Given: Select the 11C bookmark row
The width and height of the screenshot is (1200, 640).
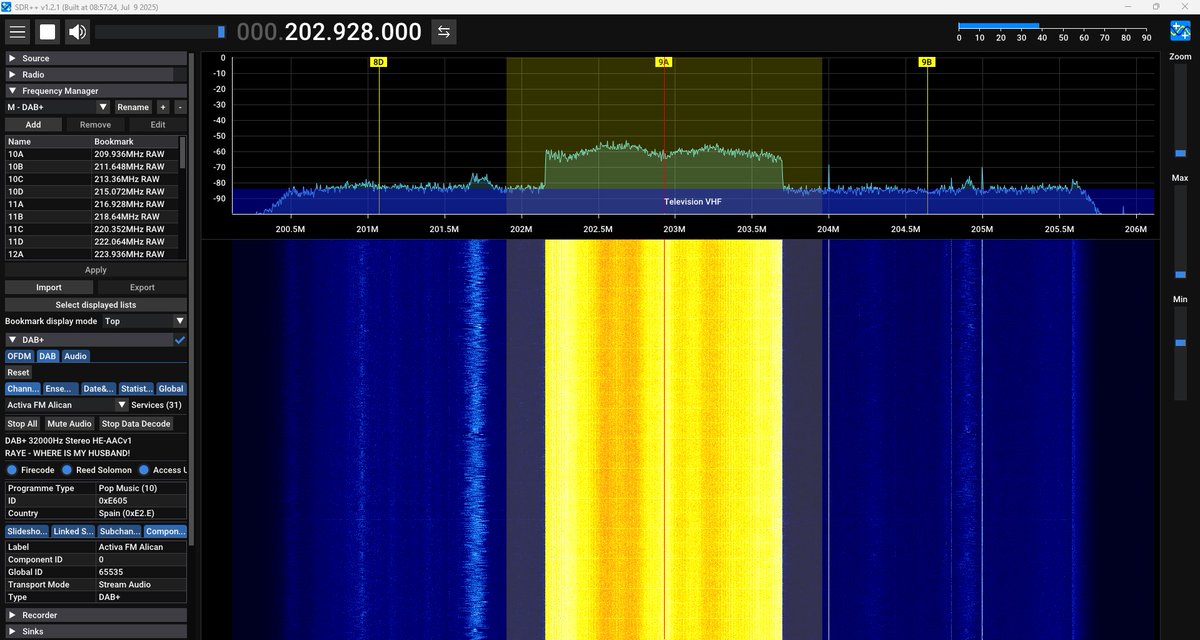Looking at the screenshot, I should coord(92,229).
